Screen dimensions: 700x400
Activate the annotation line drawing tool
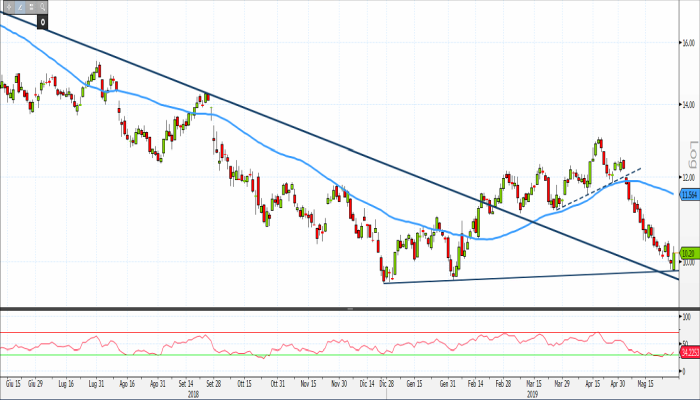click(x=20, y=7)
